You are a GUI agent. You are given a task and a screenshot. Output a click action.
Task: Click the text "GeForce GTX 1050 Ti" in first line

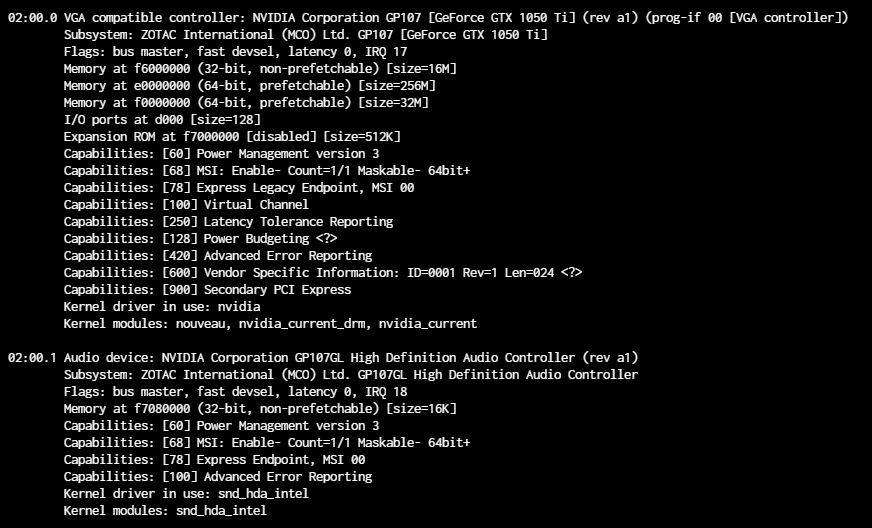(x=504, y=17)
